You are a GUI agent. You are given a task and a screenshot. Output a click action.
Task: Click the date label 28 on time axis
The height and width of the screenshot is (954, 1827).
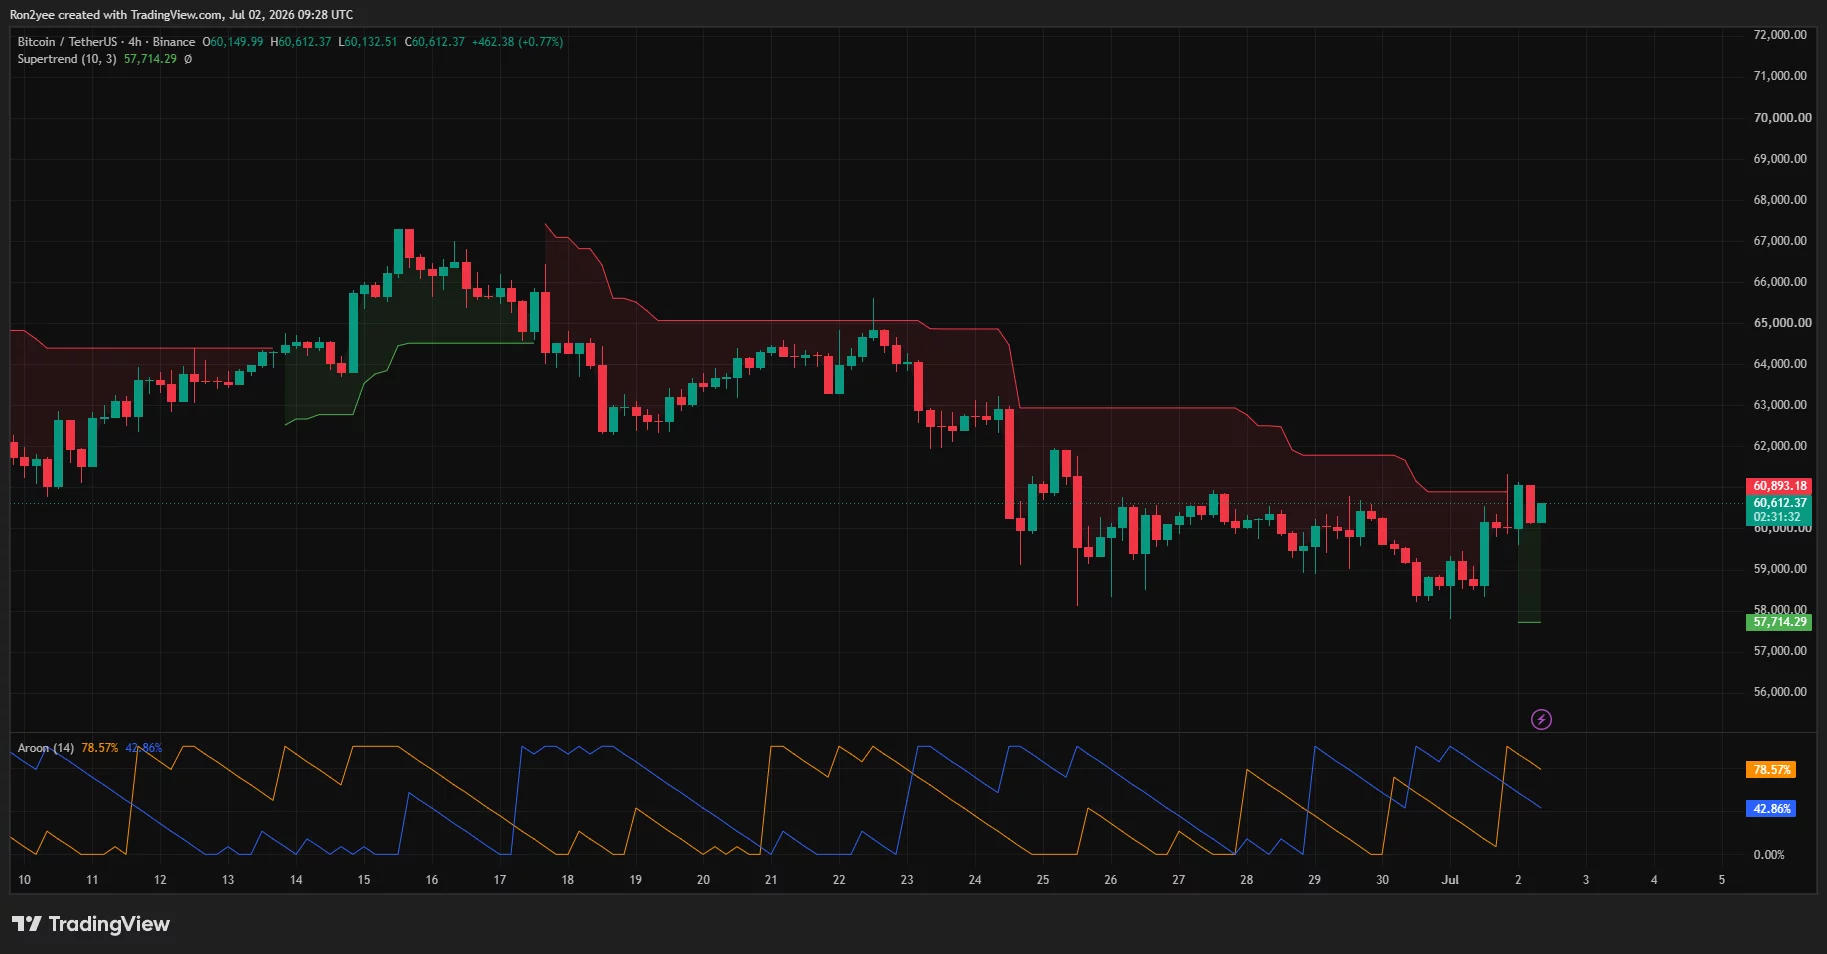[x=1246, y=880]
